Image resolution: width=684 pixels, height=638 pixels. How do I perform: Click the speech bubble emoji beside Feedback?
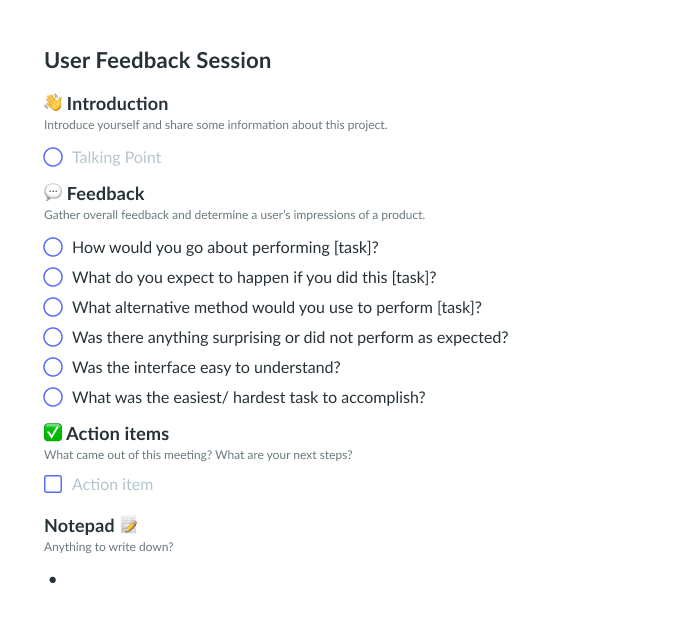pyautogui.click(x=53, y=193)
